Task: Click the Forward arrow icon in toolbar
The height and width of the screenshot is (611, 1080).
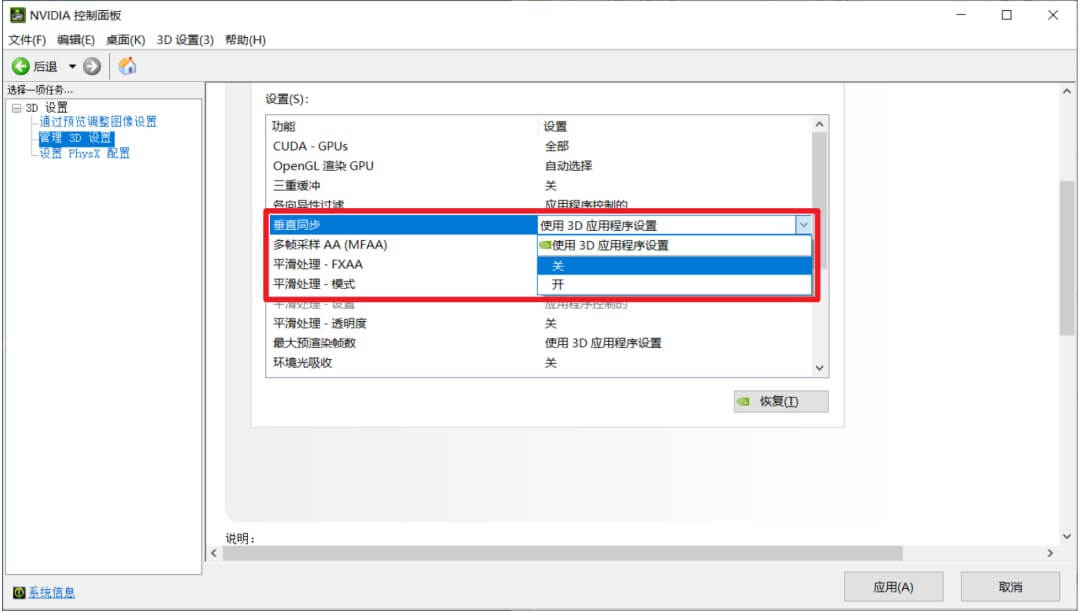Action: [92, 66]
